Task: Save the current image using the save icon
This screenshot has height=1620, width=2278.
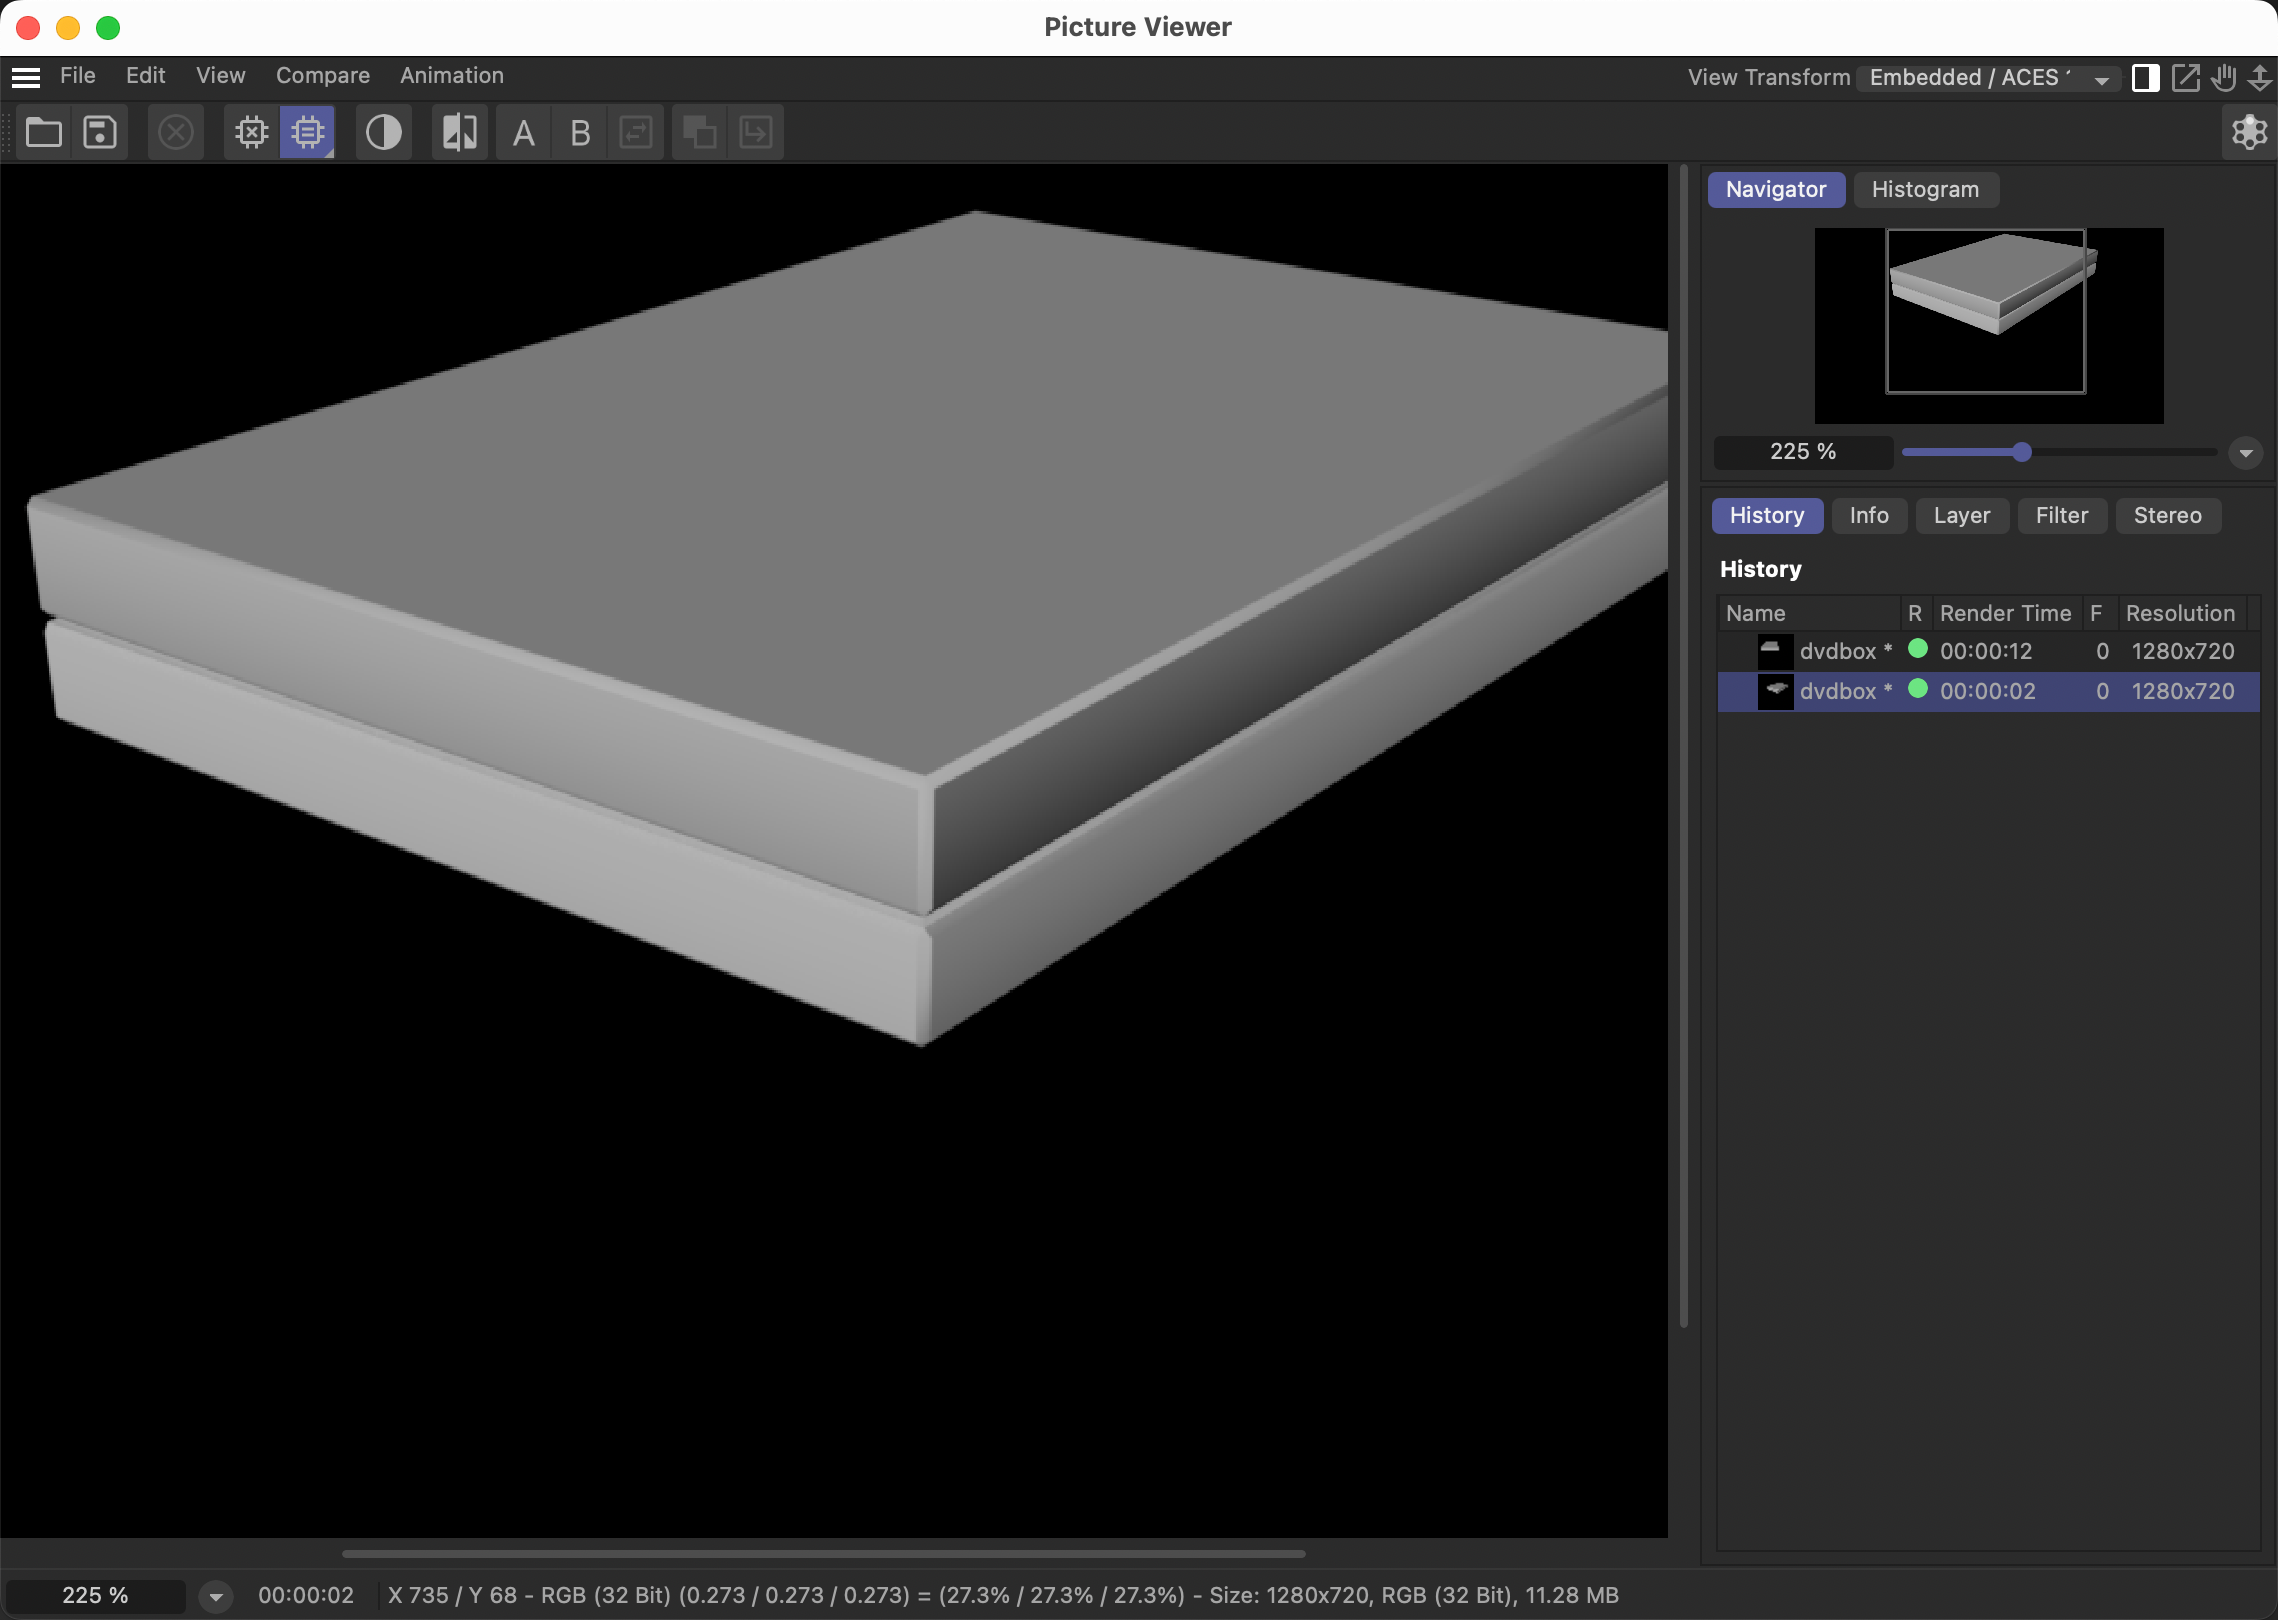Action: (99, 131)
